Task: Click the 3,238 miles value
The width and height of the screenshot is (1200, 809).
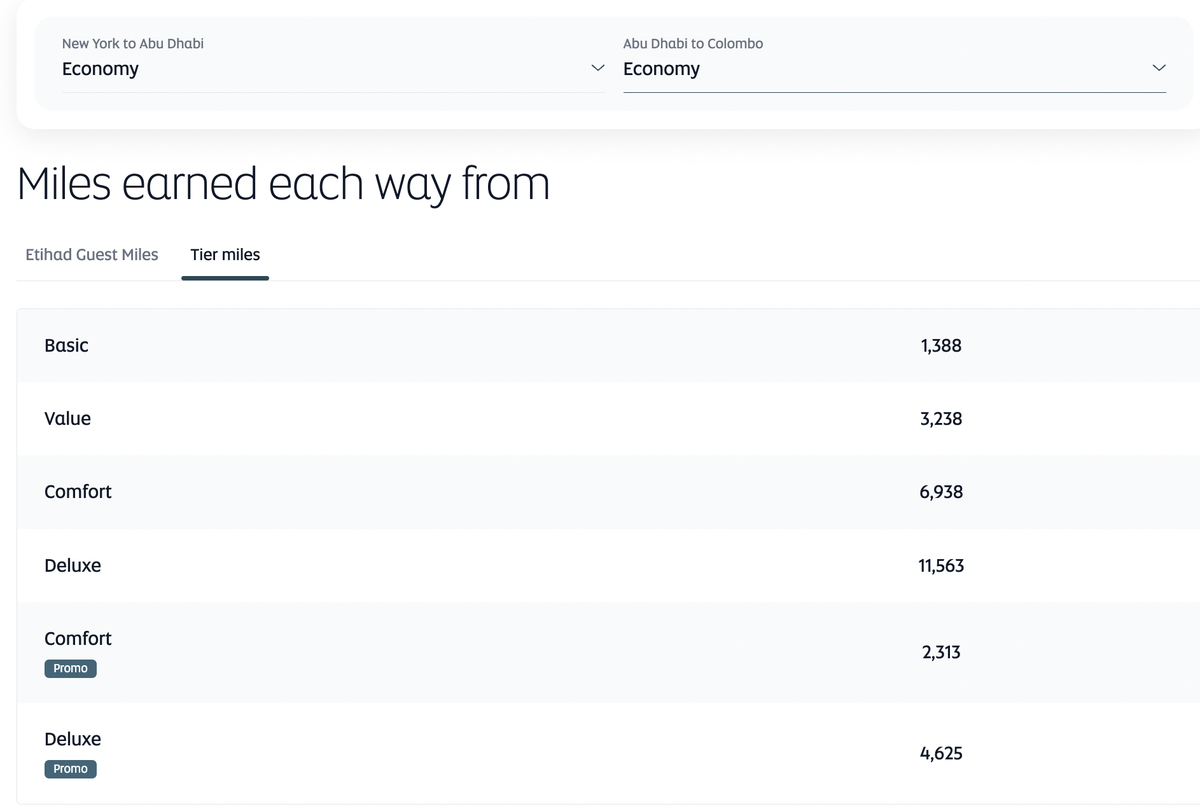Action: (941, 419)
